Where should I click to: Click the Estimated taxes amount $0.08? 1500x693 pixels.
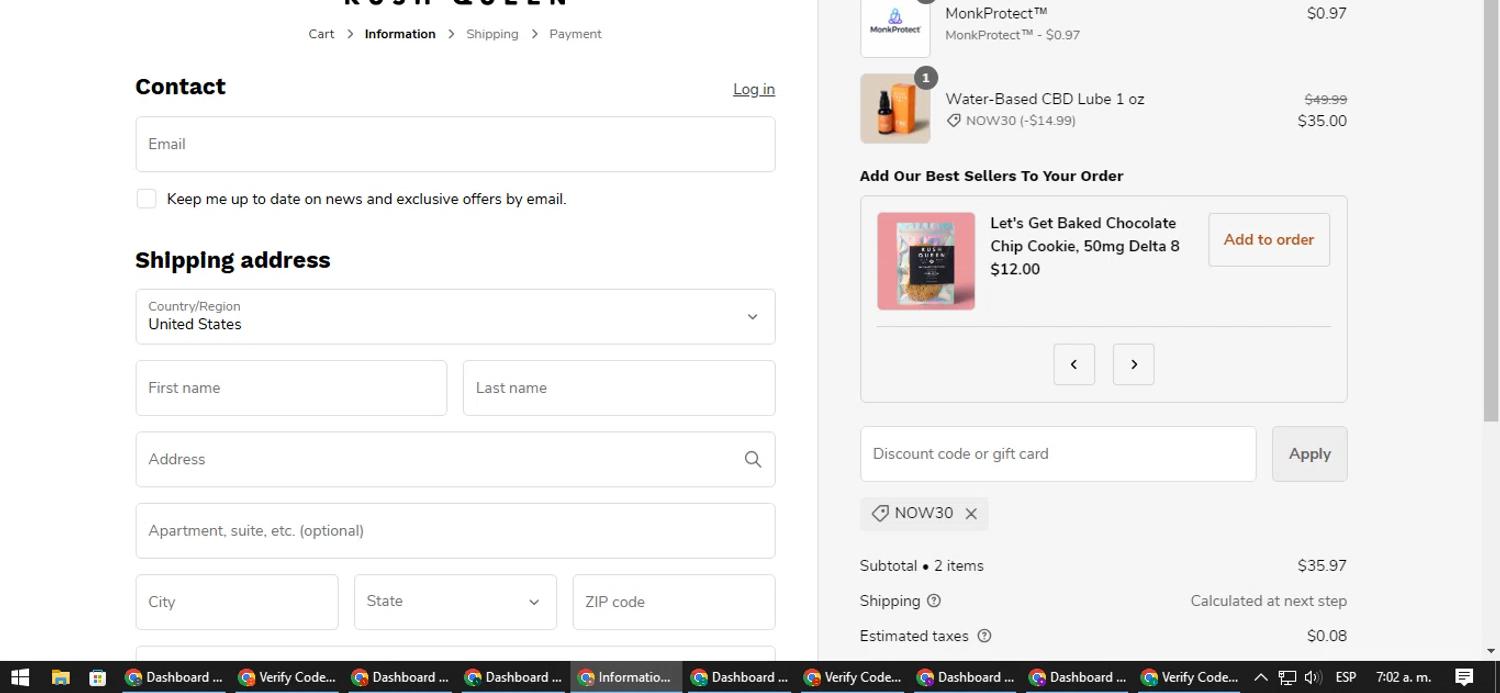[1327, 636]
